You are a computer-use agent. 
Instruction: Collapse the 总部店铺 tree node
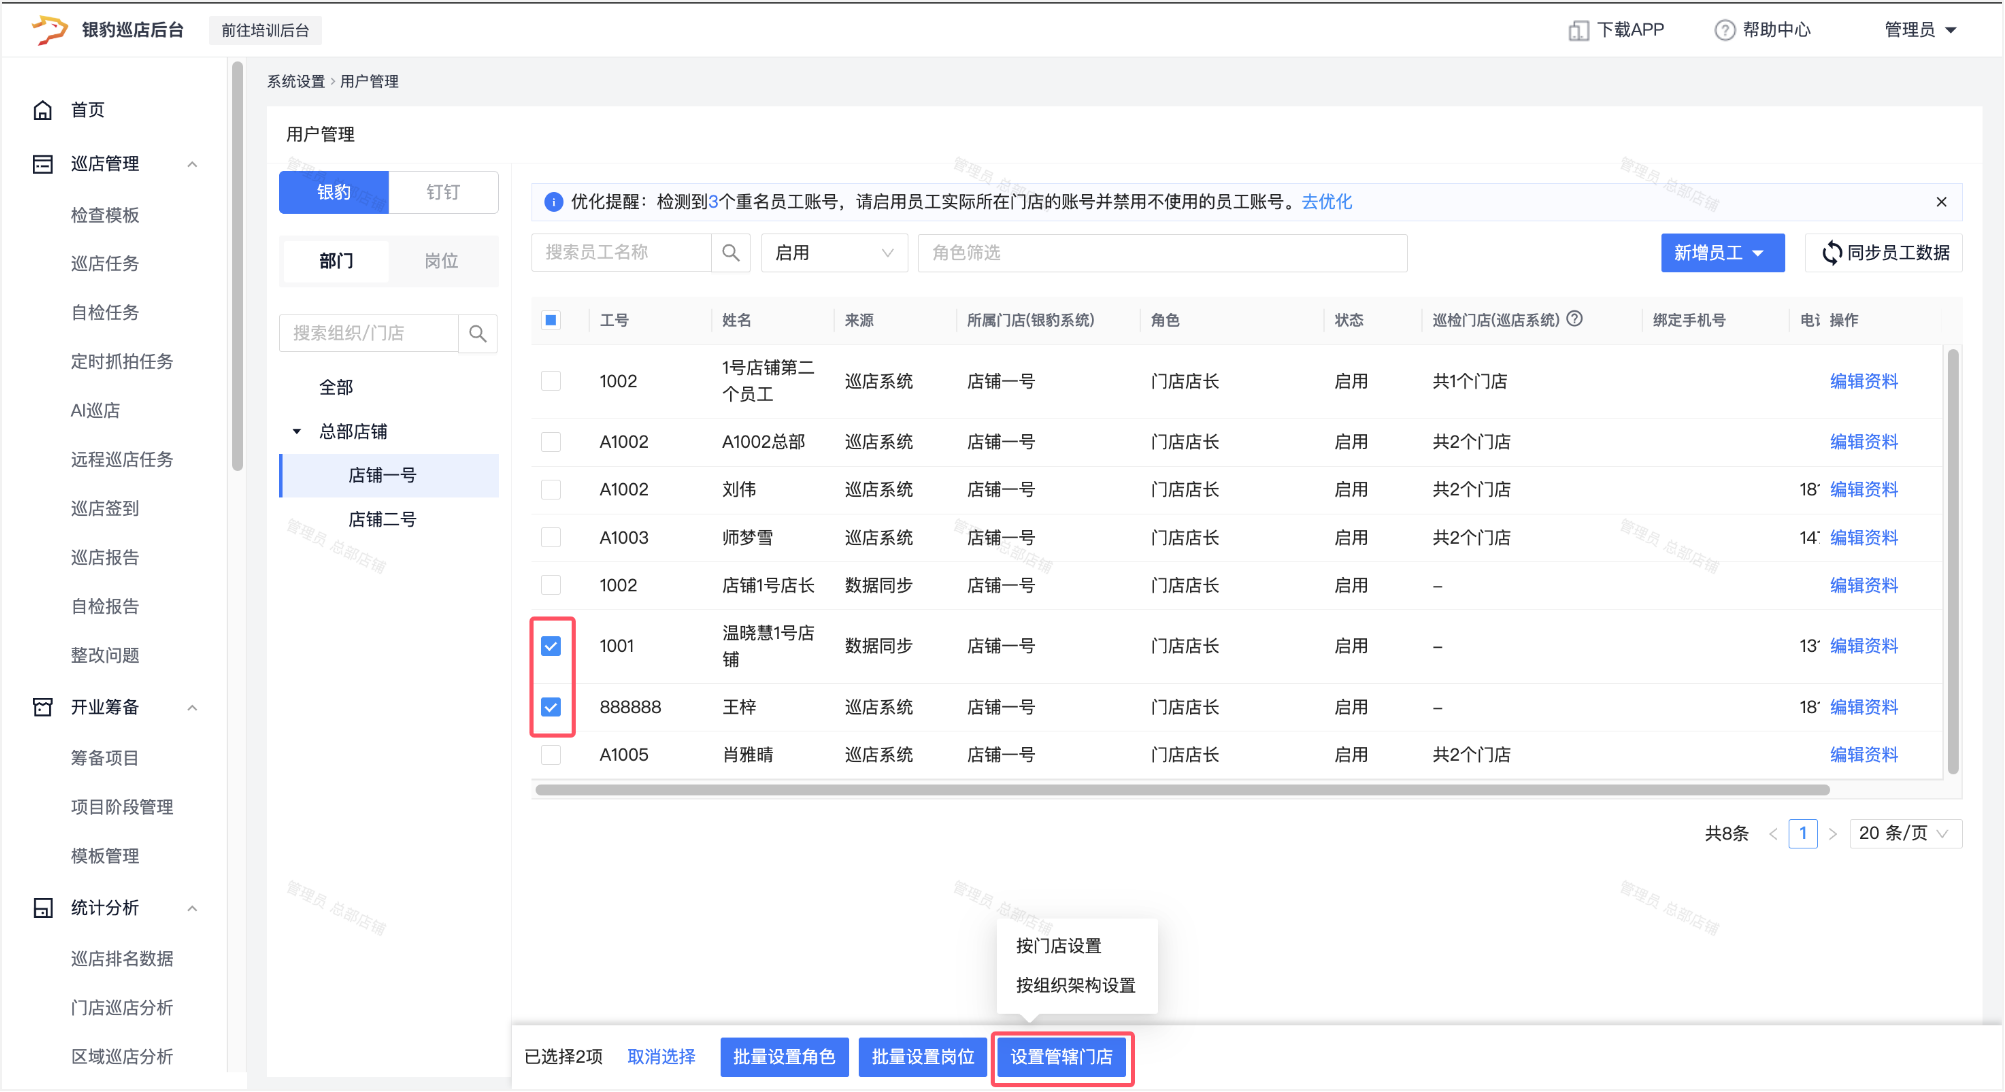(297, 432)
